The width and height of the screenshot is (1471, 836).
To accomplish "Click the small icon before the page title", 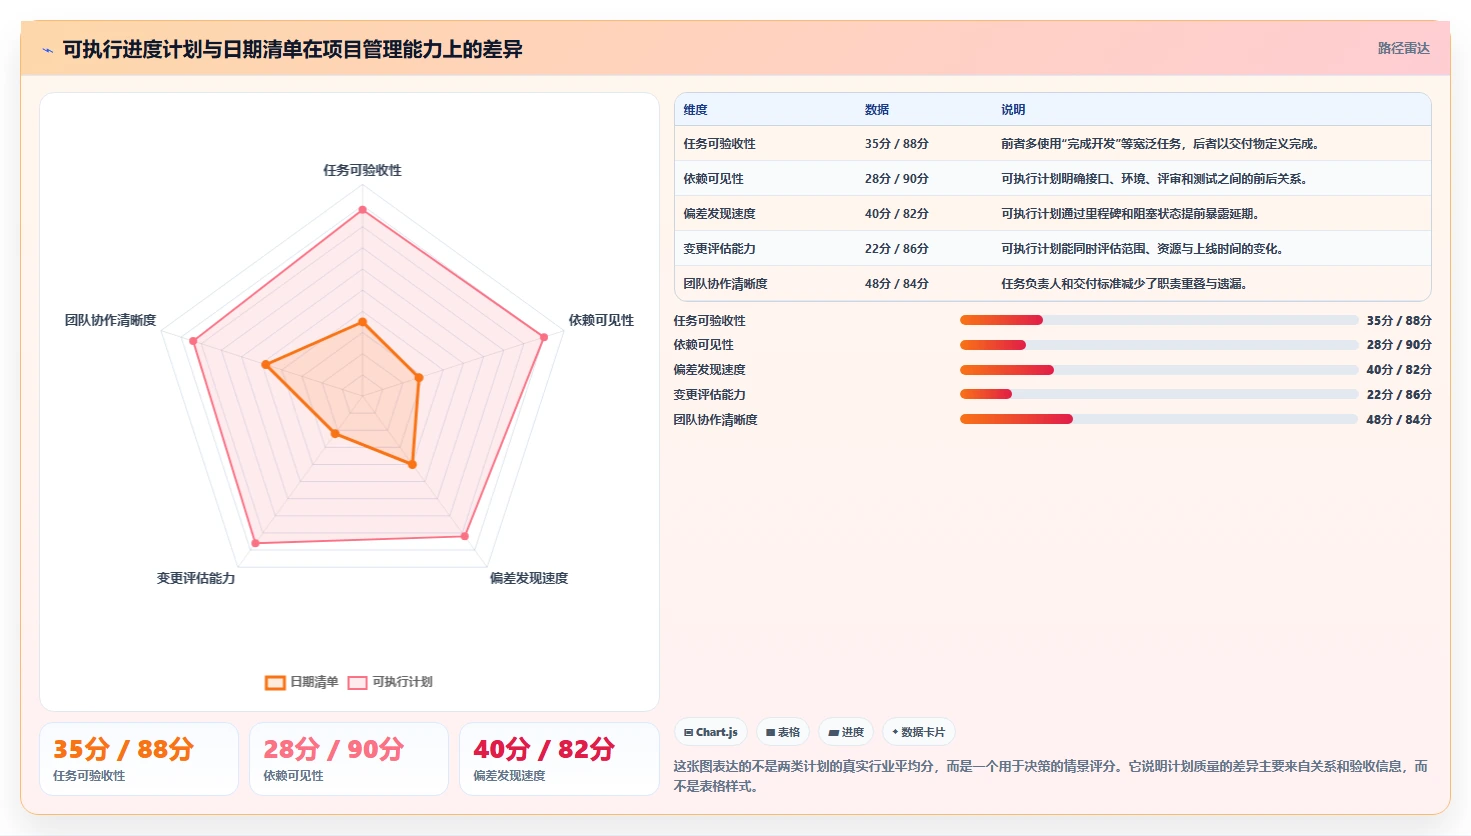I will click(47, 50).
